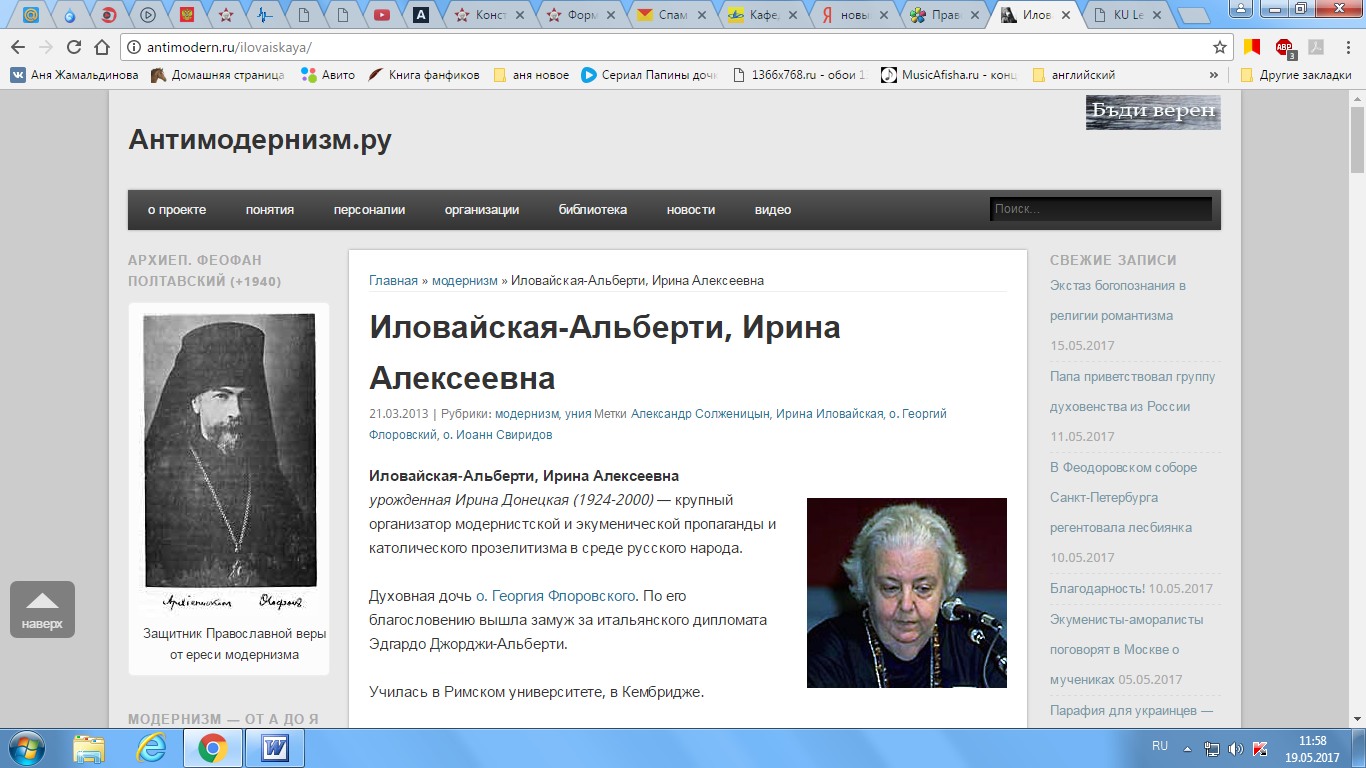Launch Internet Explorer from the taskbar

(x=151, y=747)
